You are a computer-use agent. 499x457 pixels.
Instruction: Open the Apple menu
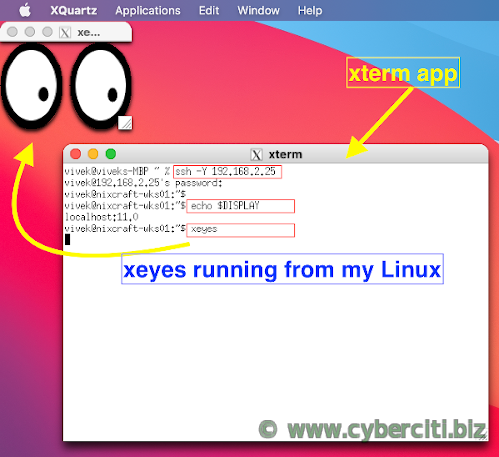pyautogui.click(x=25, y=10)
